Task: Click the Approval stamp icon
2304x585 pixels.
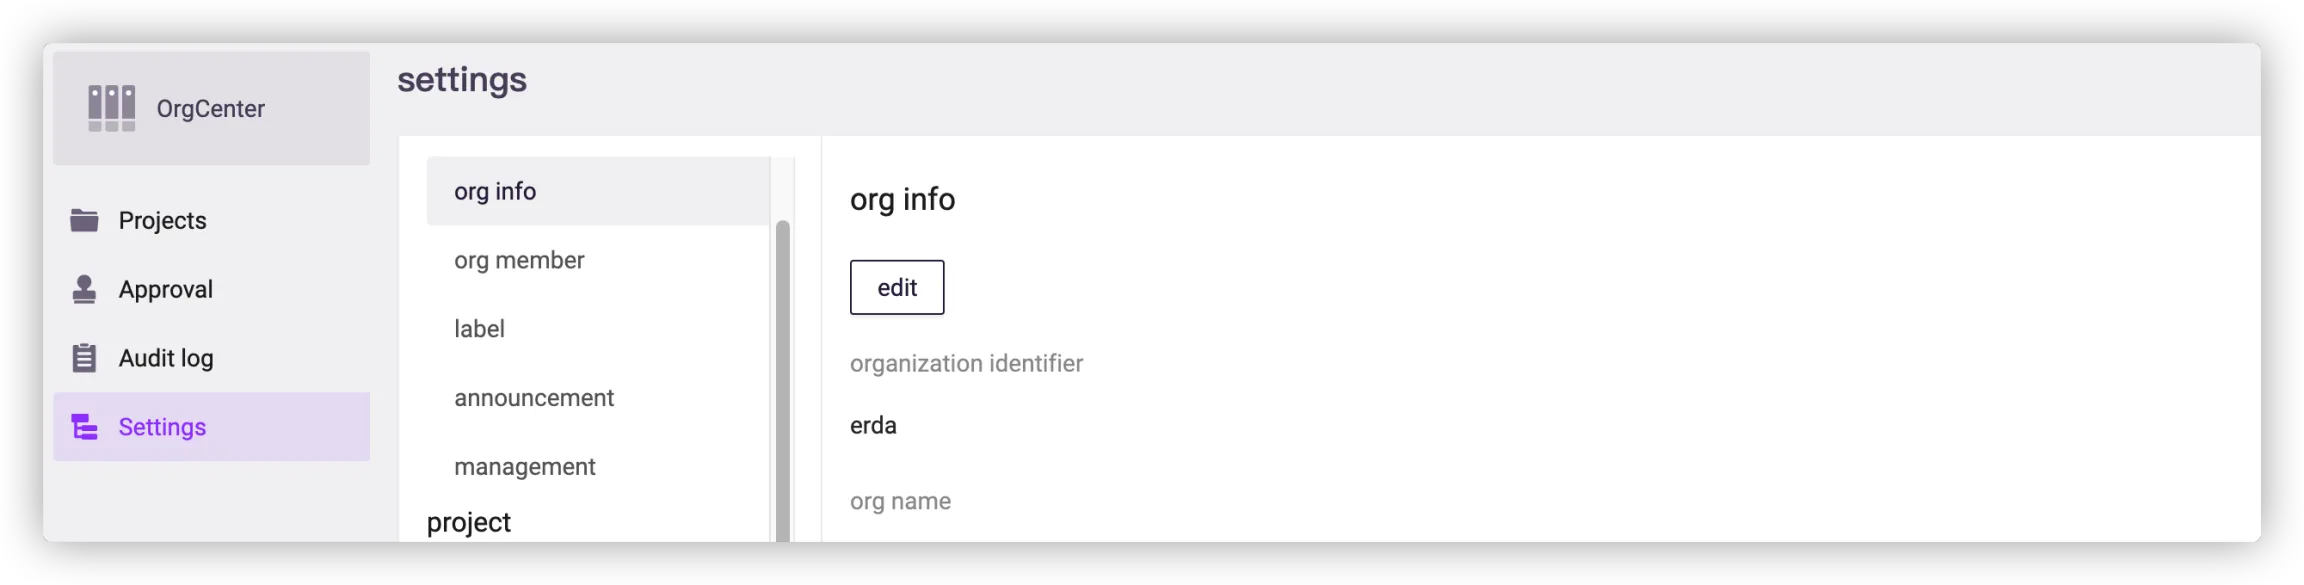Action: 84,289
